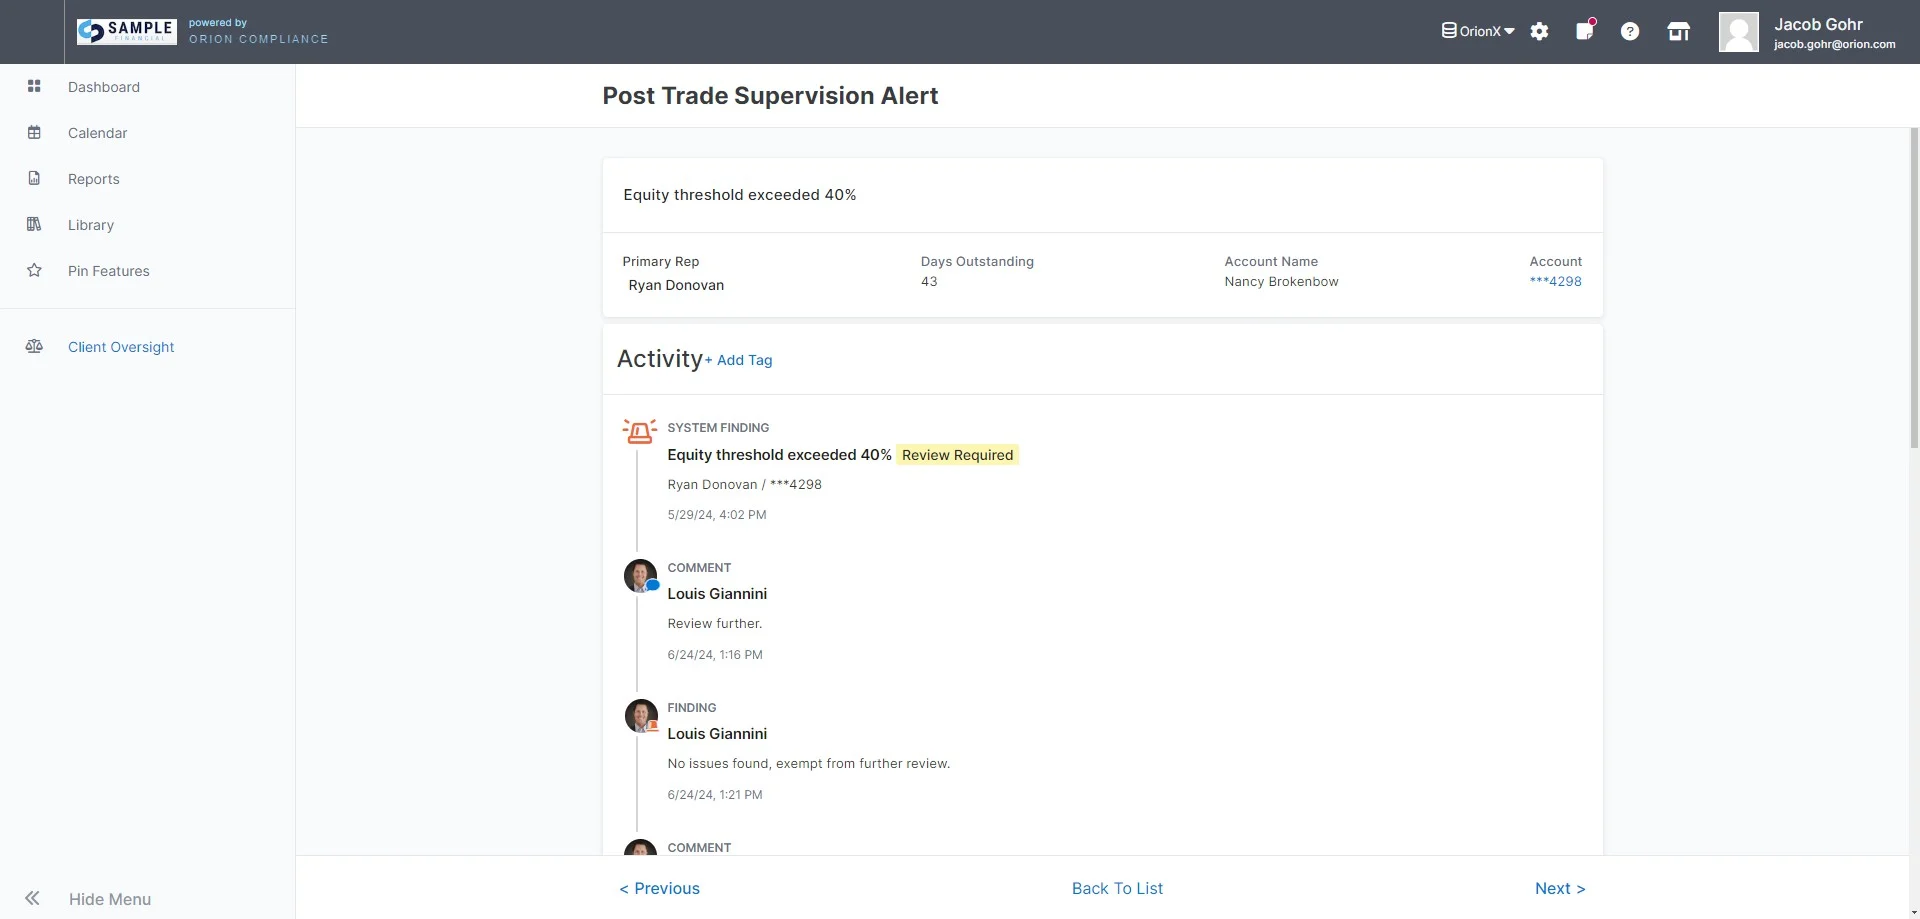Viewport: 1920px width, 919px height.
Task: Expand the OrionX dropdown
Action: (x=1478, y=32)
